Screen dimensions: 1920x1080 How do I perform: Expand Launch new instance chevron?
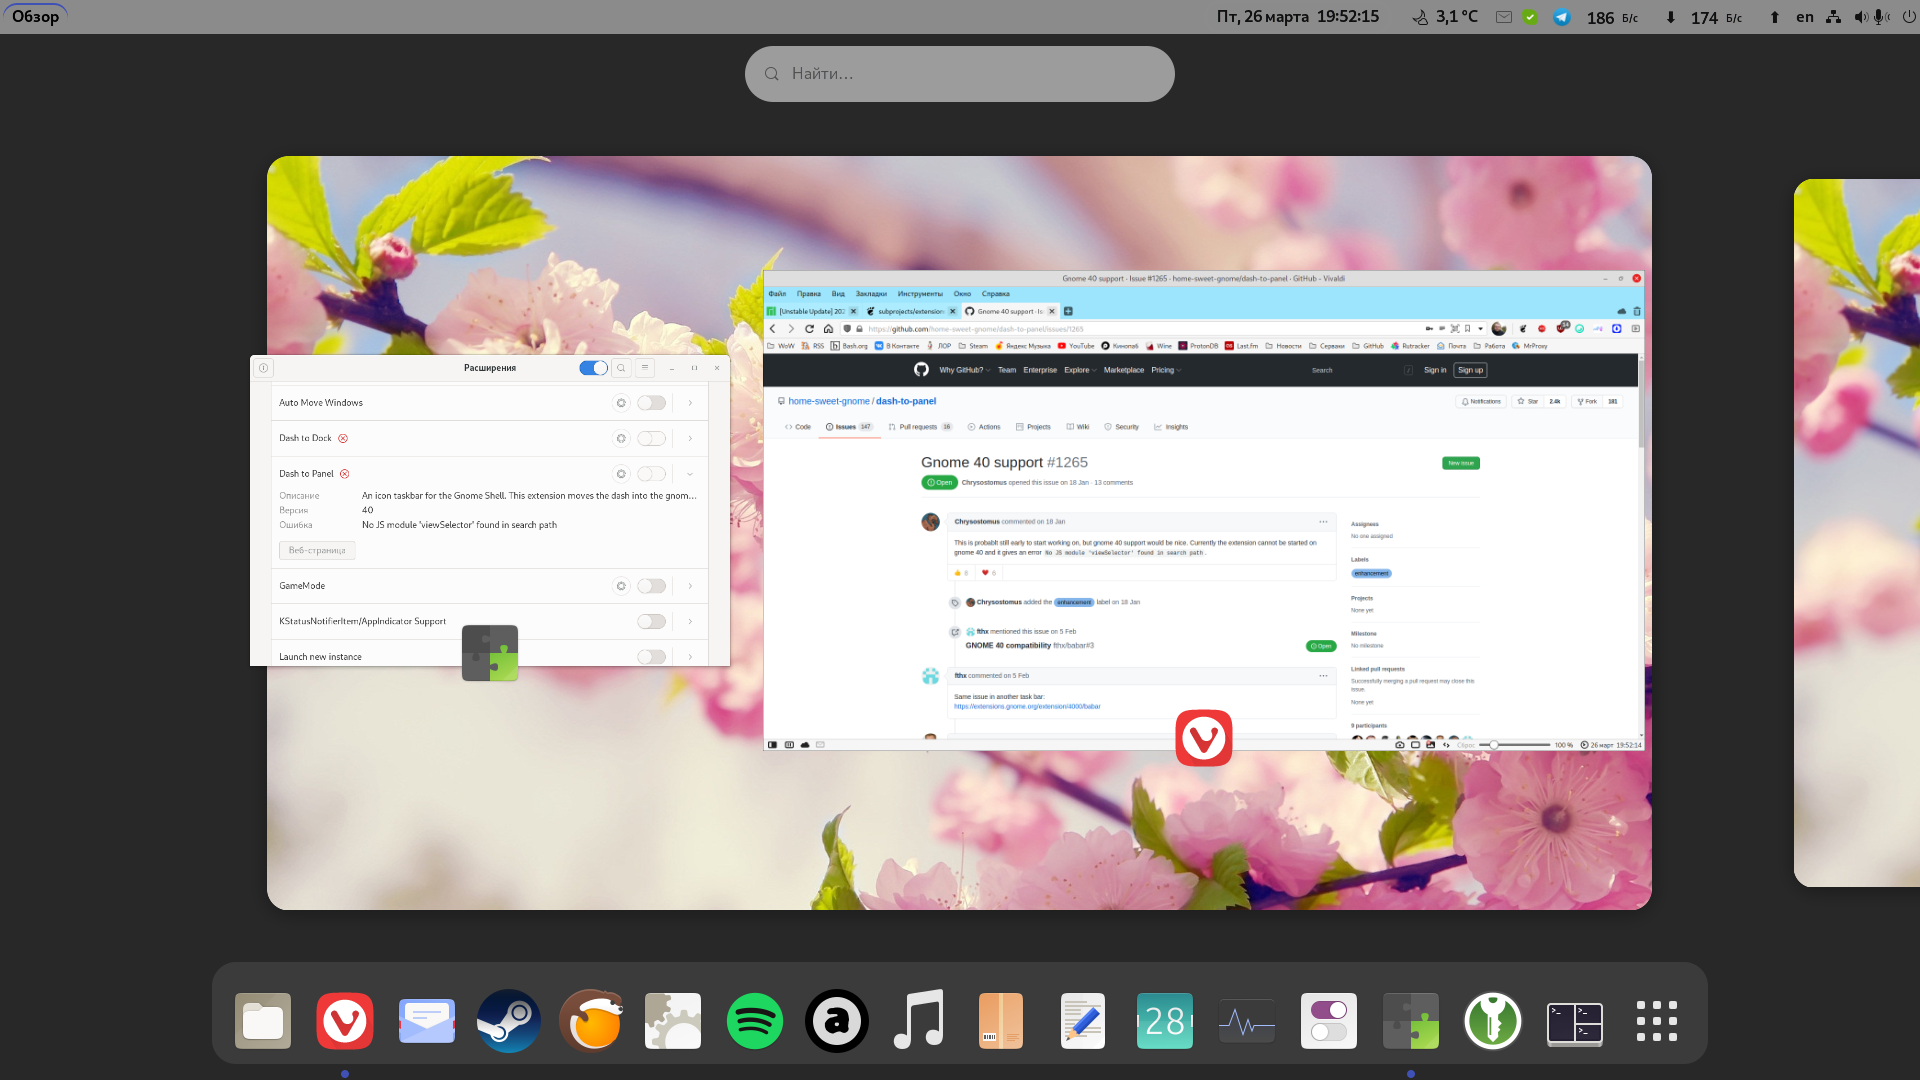(690, 657)
